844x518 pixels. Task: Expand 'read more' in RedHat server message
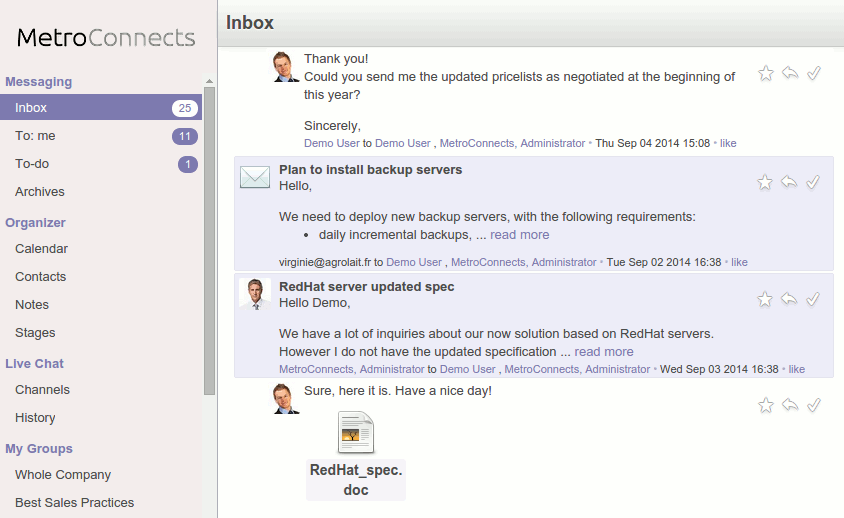[603, 352]
